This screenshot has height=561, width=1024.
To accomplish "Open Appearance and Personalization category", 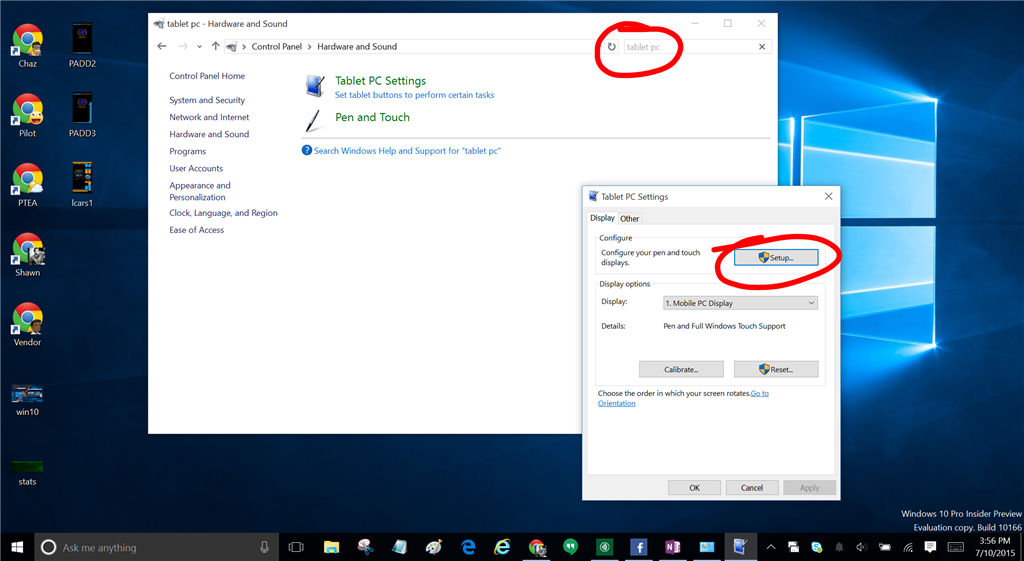I will 200,191.
